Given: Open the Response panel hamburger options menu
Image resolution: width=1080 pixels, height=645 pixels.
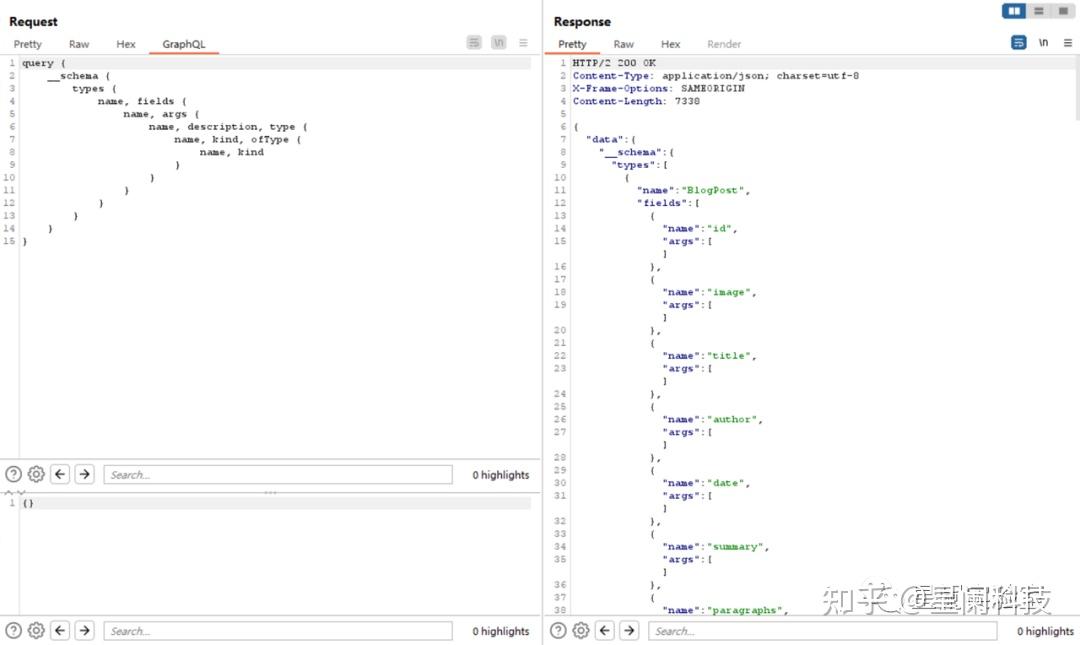Looking at the screenshot, I should 1067,43.
